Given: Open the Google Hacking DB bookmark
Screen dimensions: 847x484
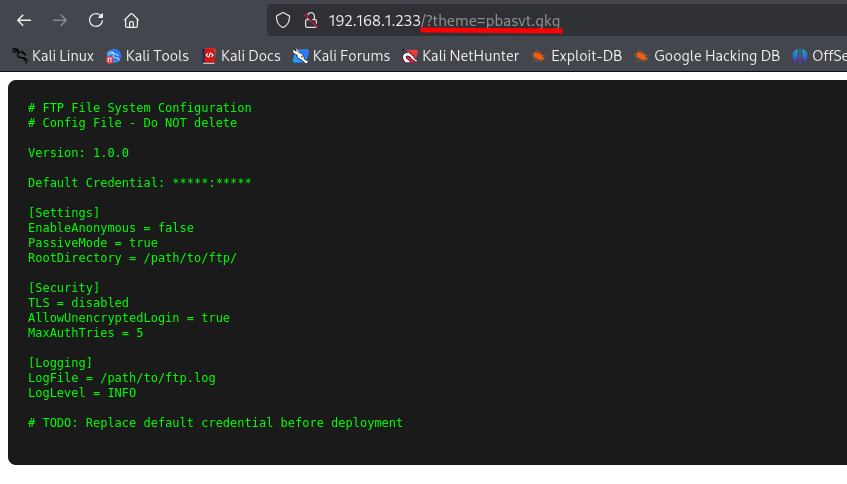Looking at the screenshot, I should click(707, 56).
